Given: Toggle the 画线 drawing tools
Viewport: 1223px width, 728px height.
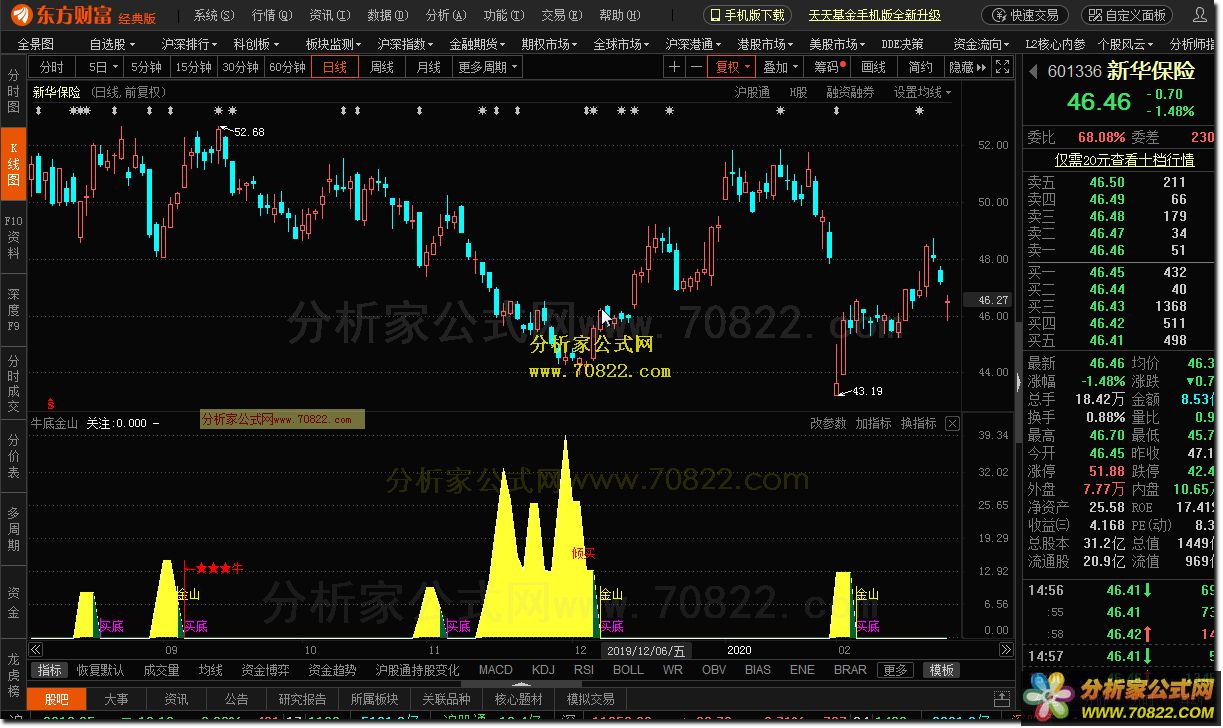Looking at the screenshot, I should coord(873,67).
